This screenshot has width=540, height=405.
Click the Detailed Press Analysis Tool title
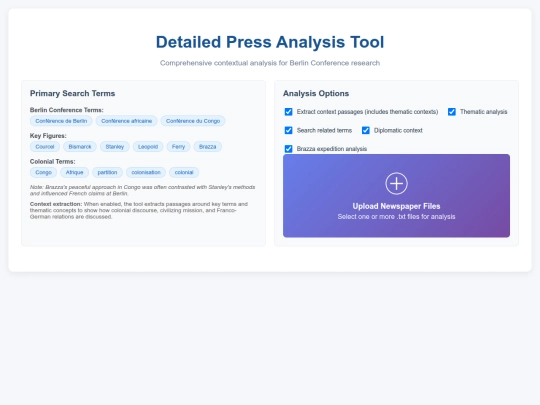[x=270, y=42]
